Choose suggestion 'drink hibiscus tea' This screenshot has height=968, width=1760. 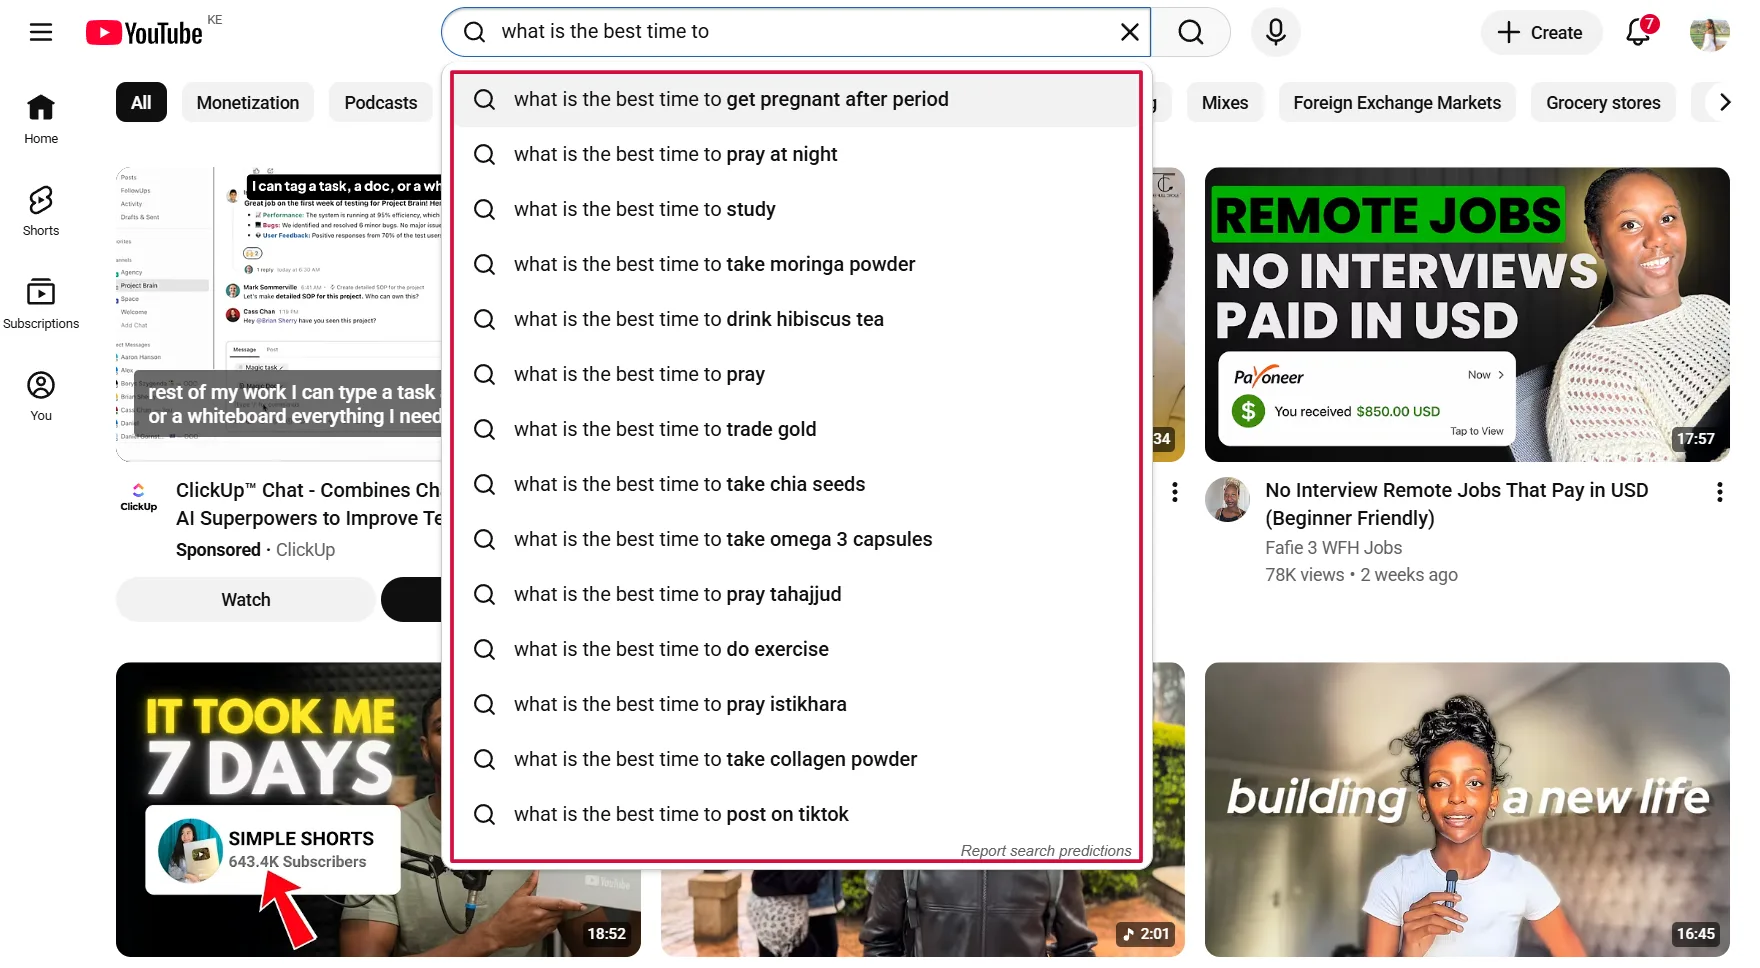[796, 319]
